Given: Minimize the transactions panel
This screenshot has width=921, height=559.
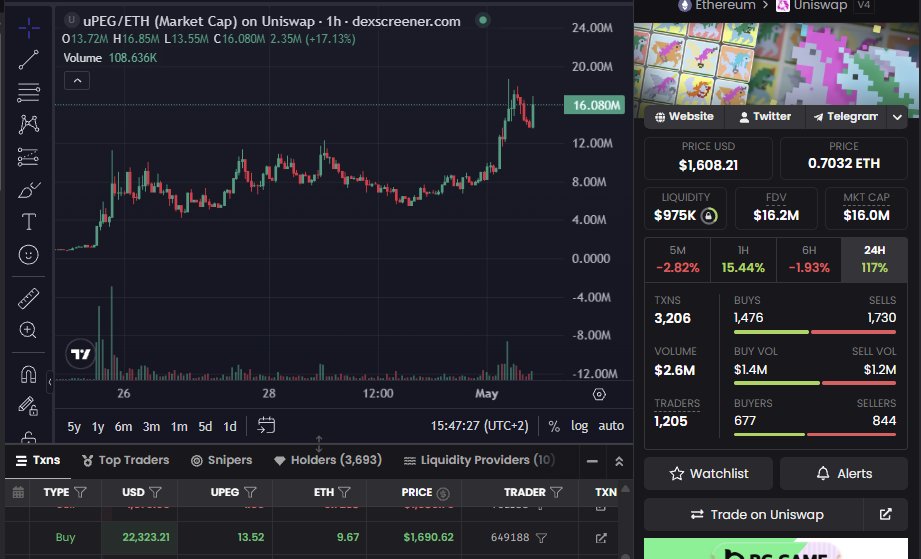Looking at the screenshot, I should (592, 462).
